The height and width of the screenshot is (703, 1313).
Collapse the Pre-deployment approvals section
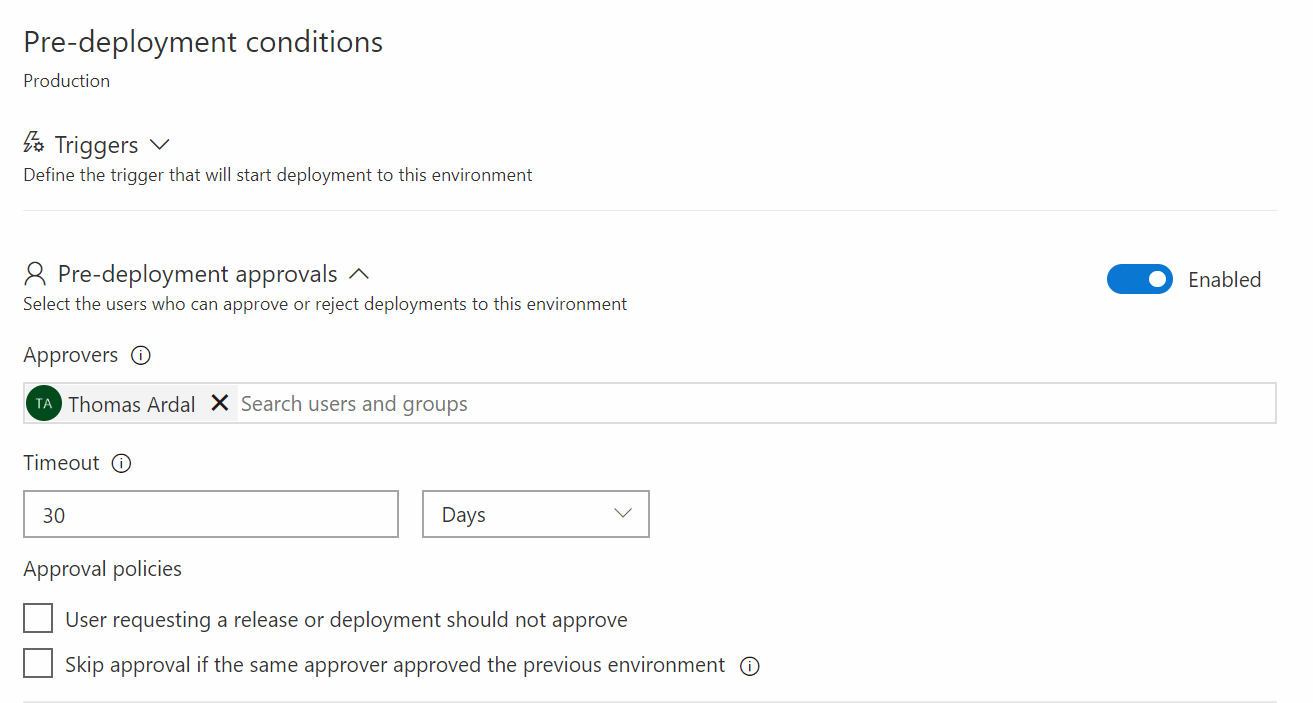[358, 272]
